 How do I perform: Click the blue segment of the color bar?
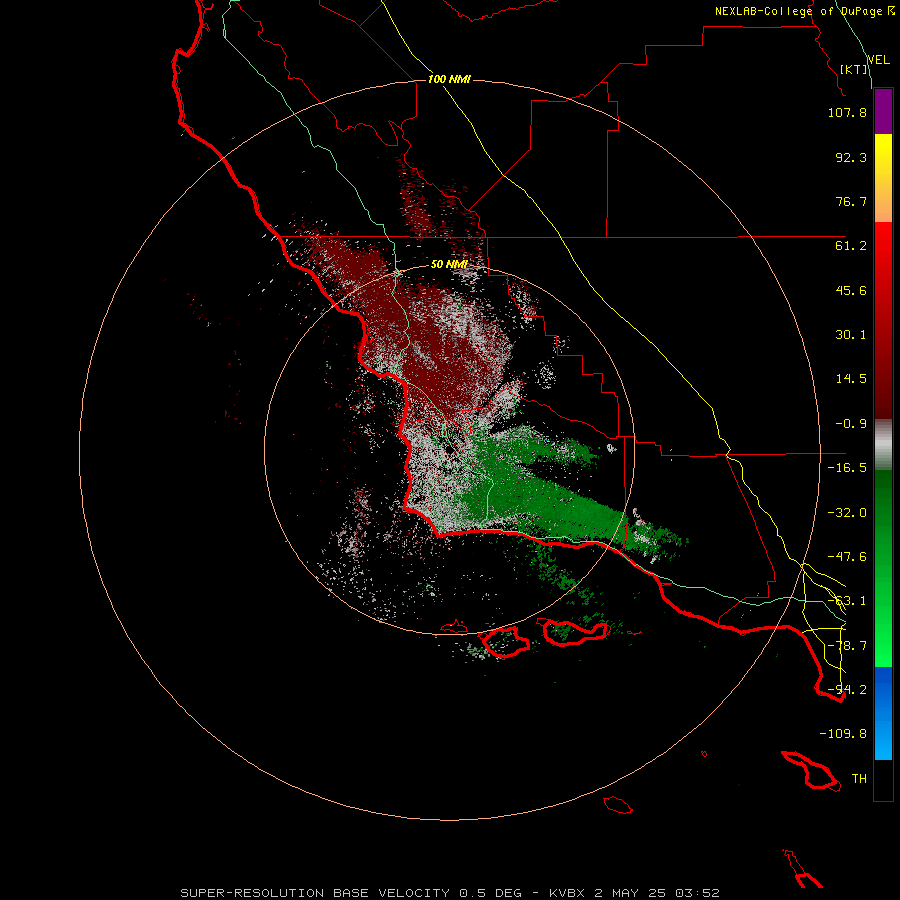pyautogui.click(x=883, y=713)
